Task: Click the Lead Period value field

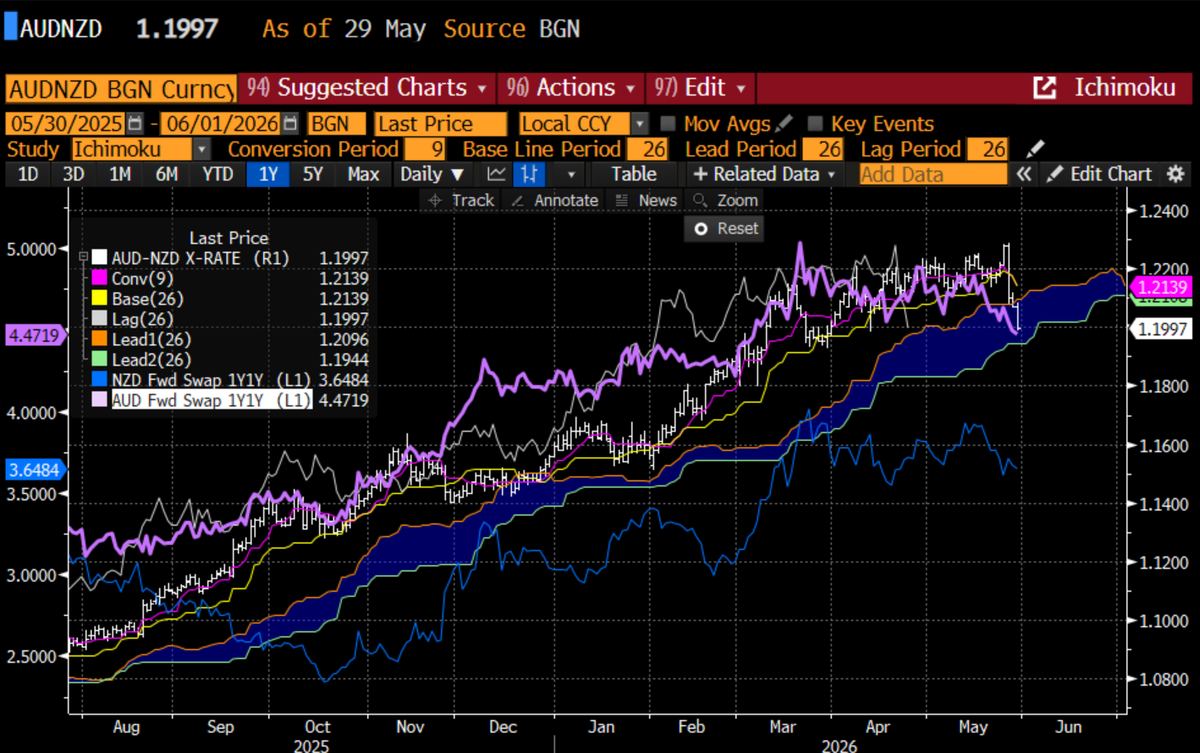Action: (823, 150)
